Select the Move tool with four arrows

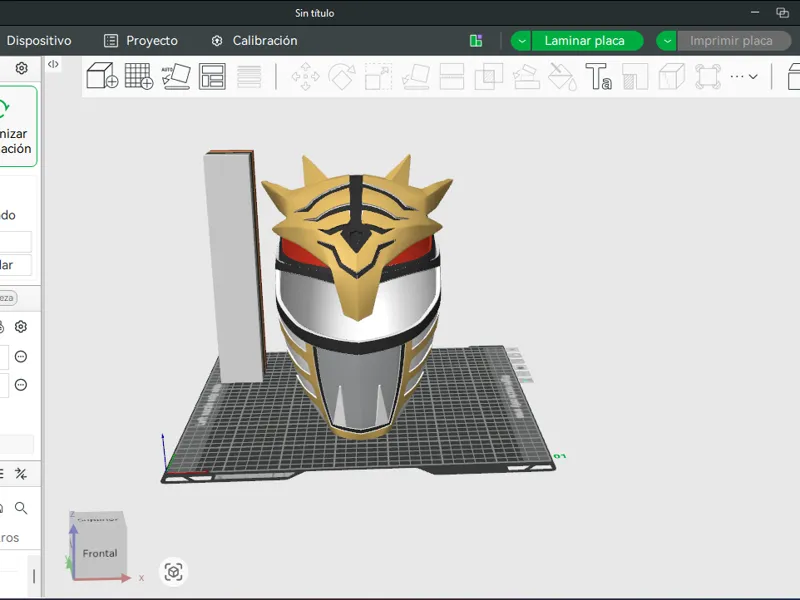(305, 77)
